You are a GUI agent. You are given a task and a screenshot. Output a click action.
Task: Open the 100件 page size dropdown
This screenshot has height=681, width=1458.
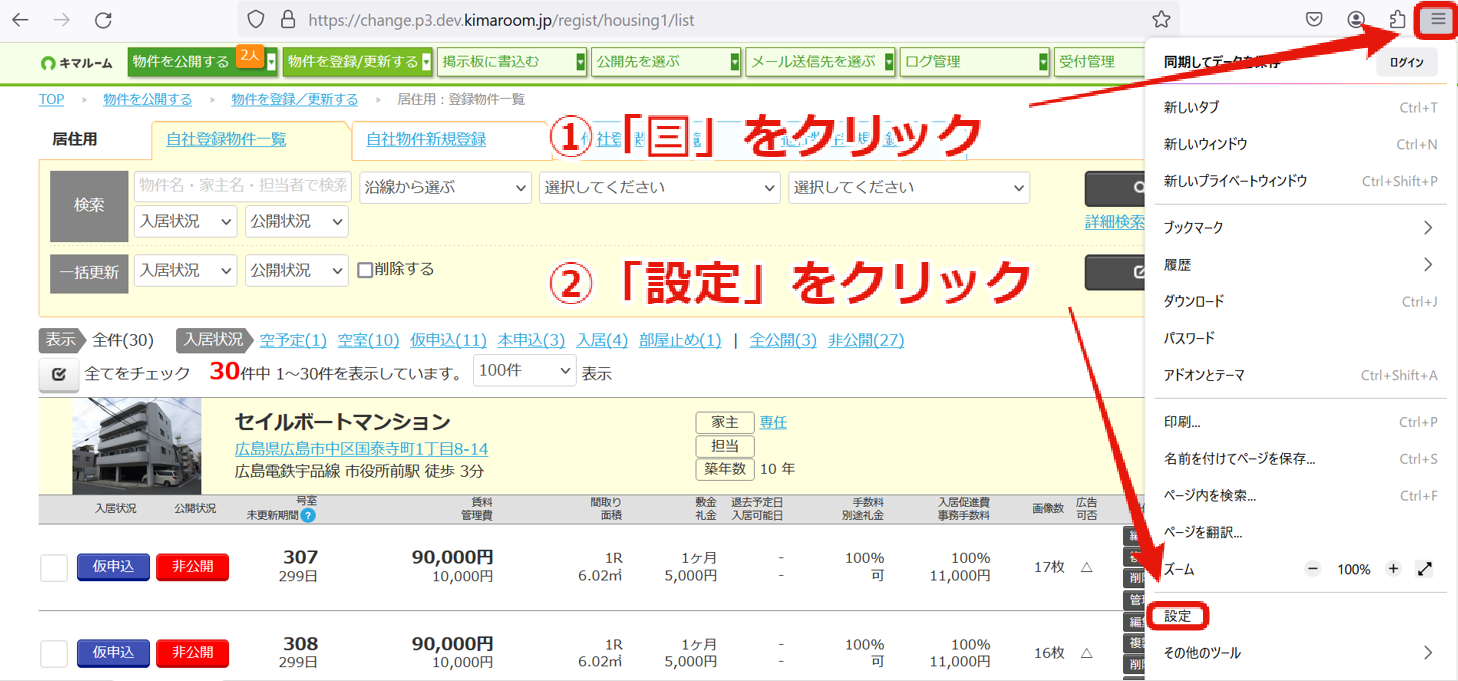point(524,371)
